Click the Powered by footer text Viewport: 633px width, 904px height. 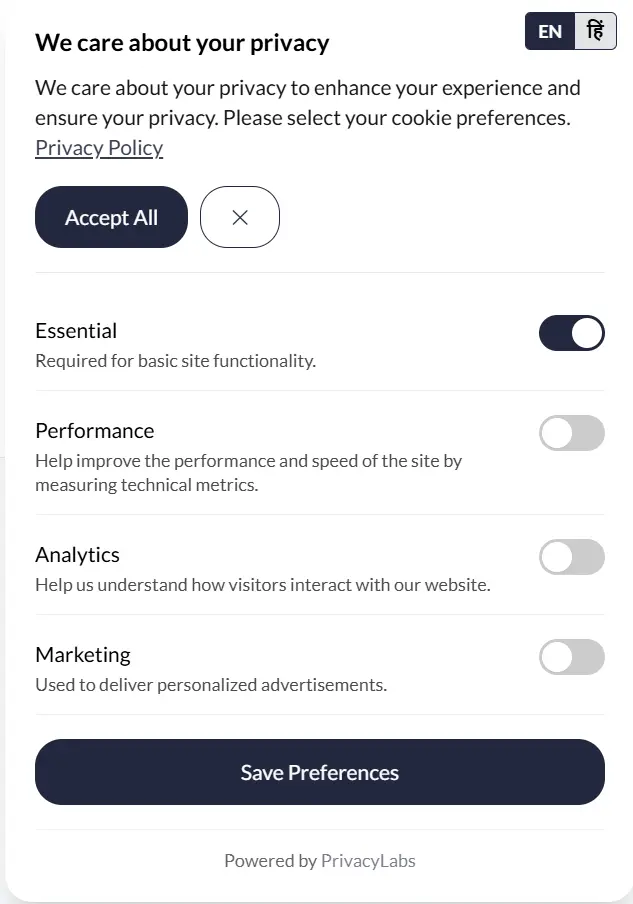pyautogui.click(x=270, y=860)
